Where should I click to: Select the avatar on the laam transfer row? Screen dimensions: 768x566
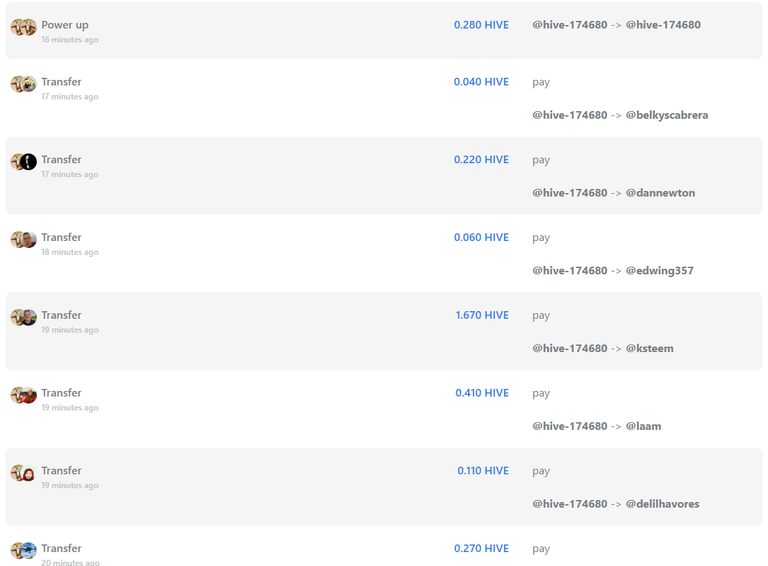(x=29, y=395)
